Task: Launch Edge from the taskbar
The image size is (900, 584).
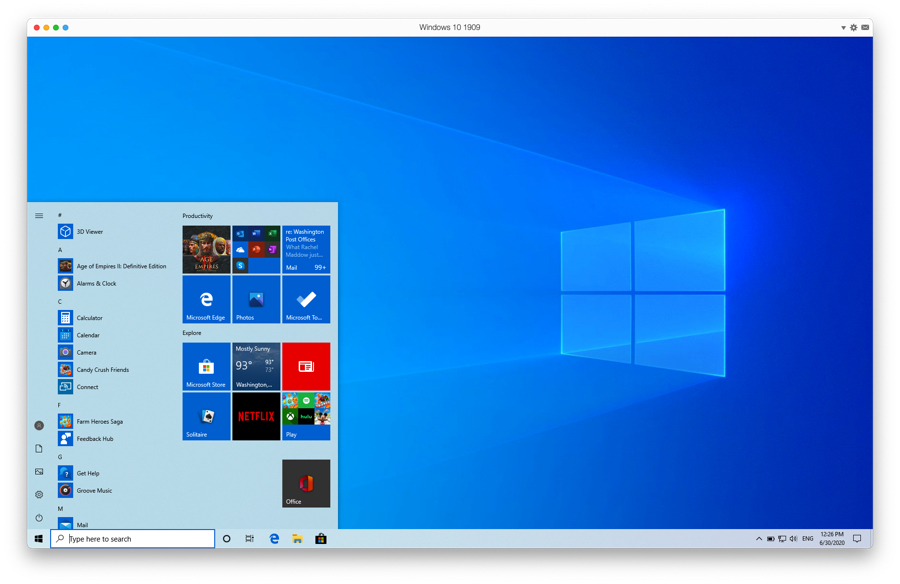Action: point(274,539)
